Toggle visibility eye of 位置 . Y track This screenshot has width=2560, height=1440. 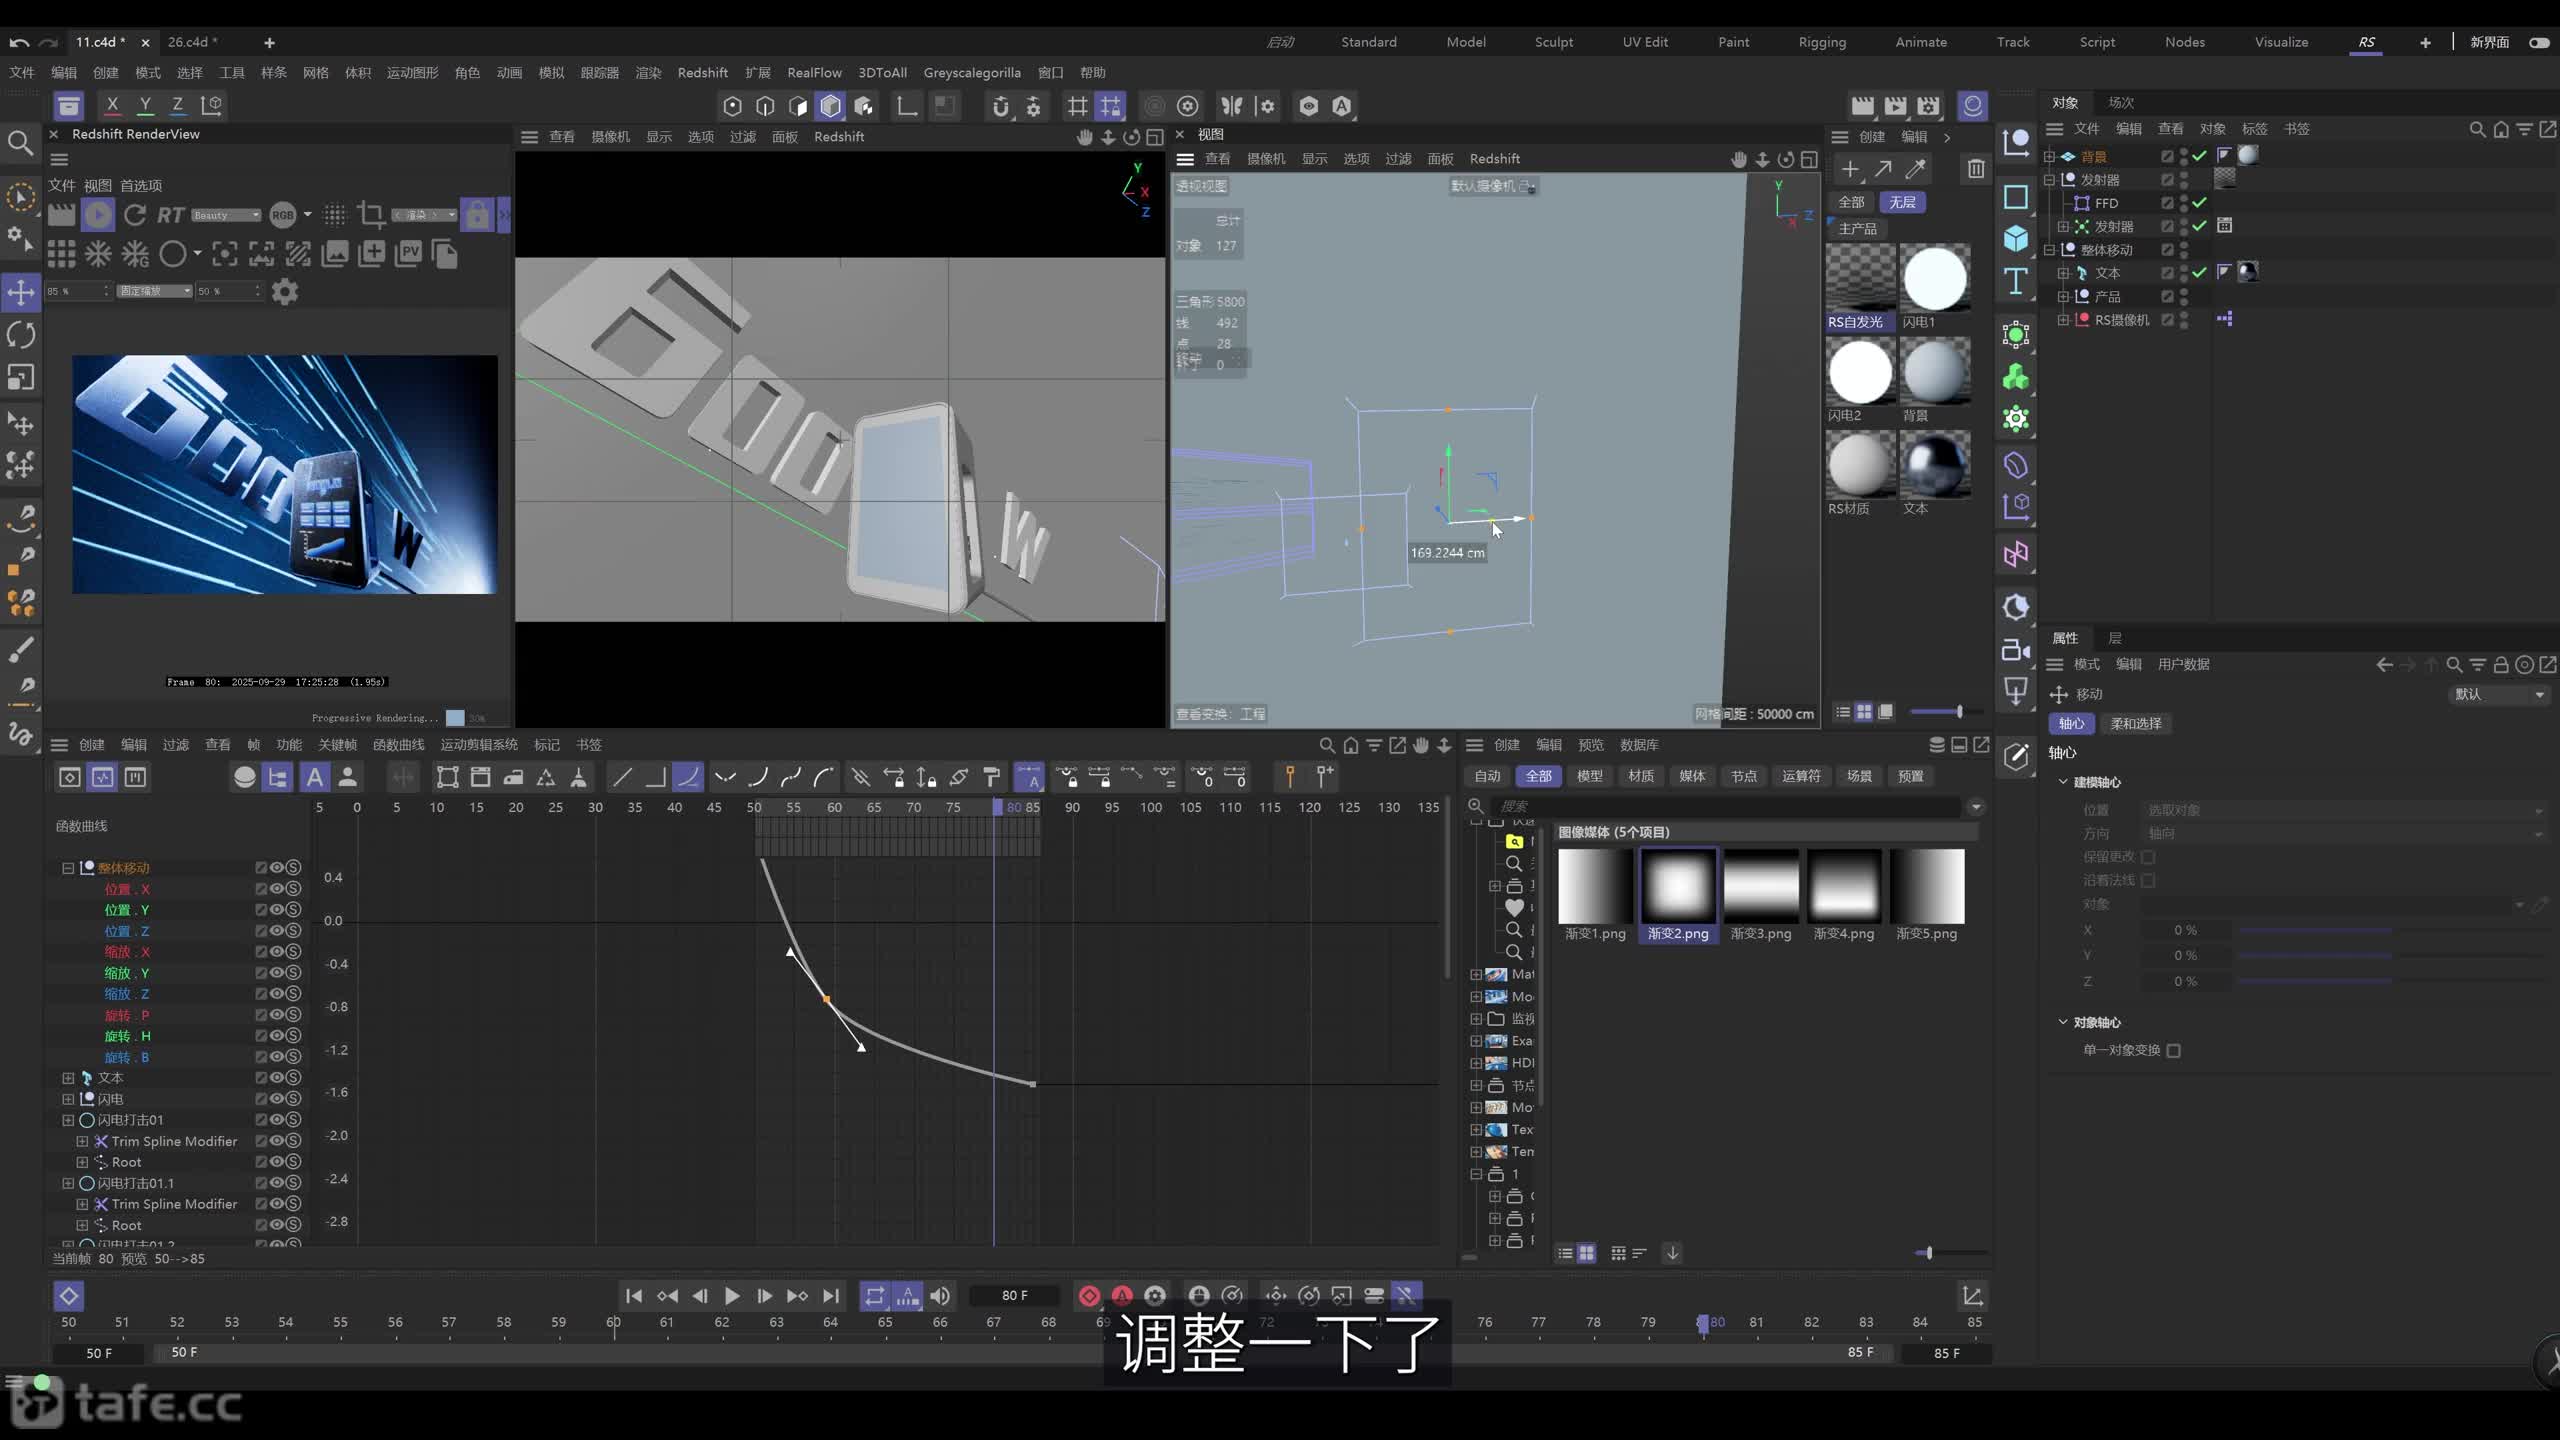pyautogui.click(x=277, y=910)
